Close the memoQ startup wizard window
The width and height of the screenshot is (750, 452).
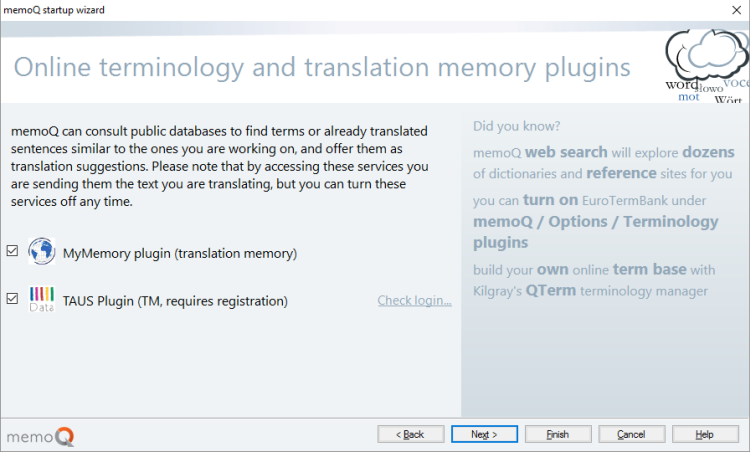[x=737, y=10]
